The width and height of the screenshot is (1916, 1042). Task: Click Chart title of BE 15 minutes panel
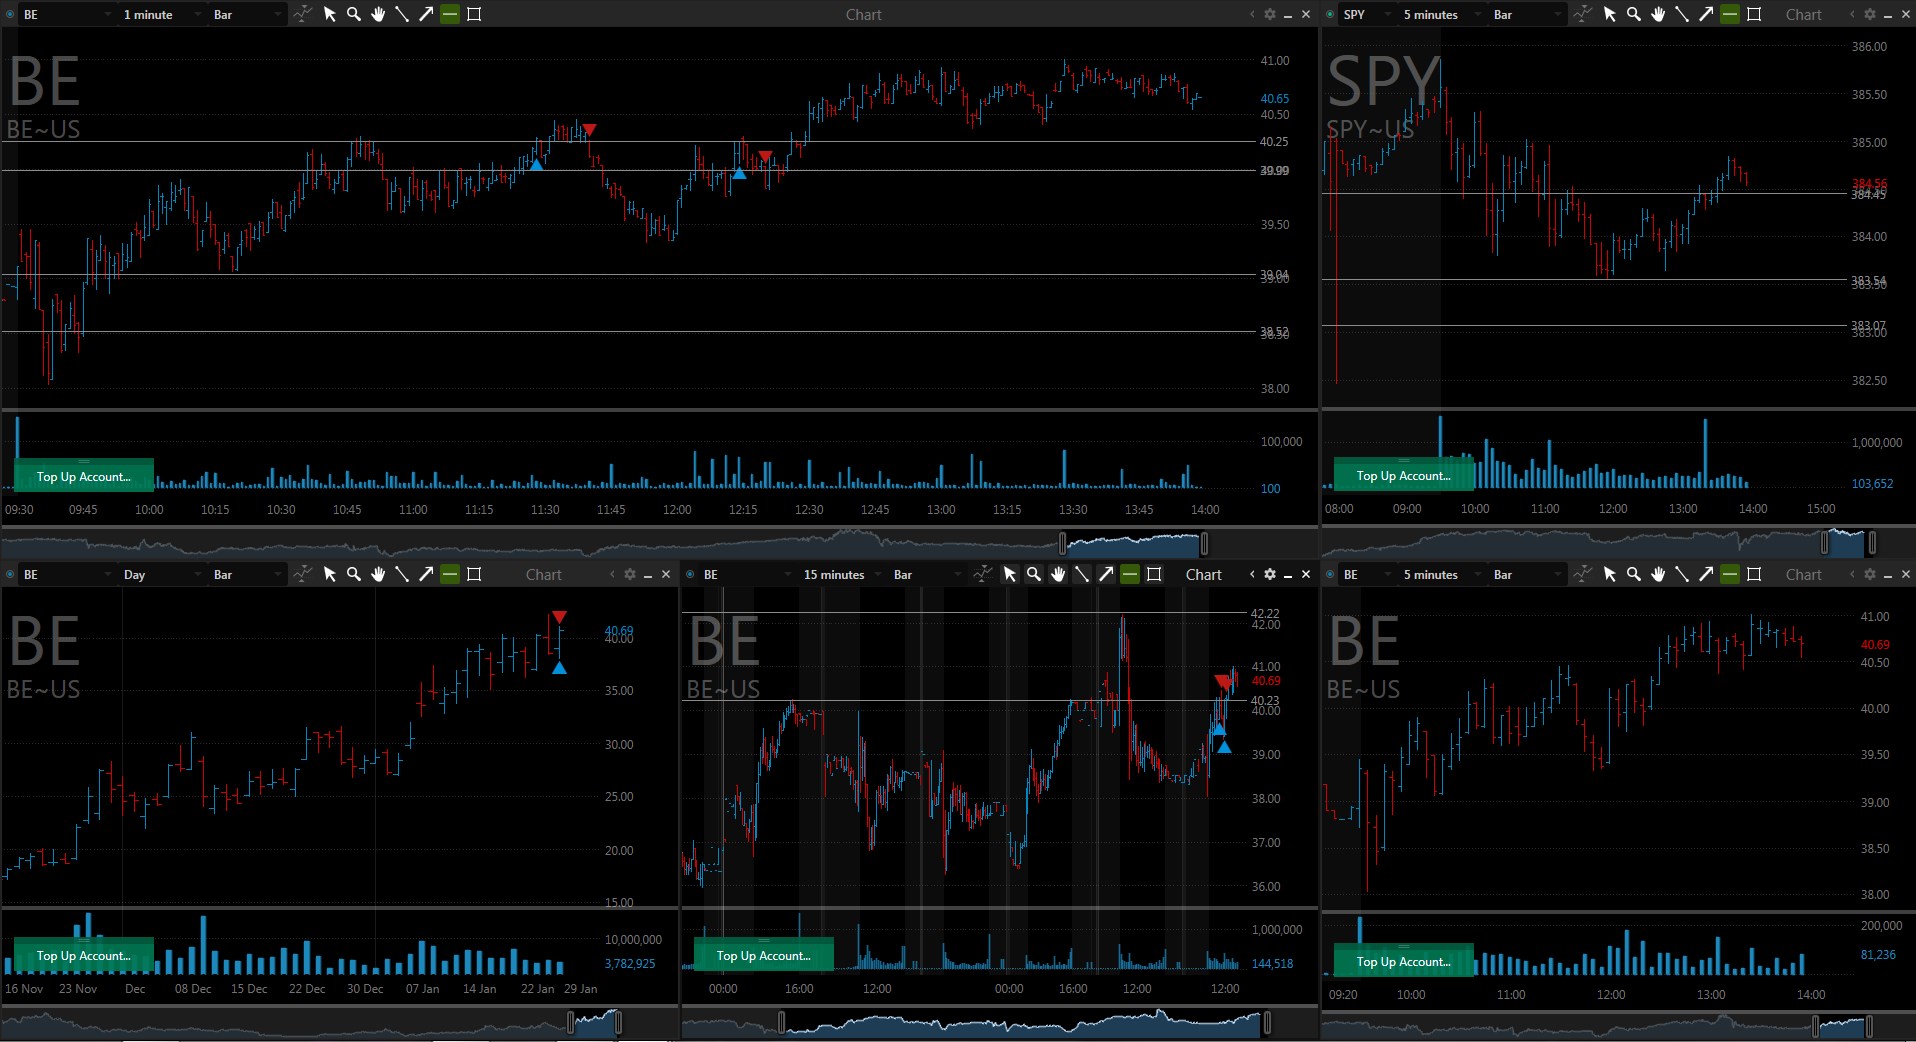pos(1204,574)
